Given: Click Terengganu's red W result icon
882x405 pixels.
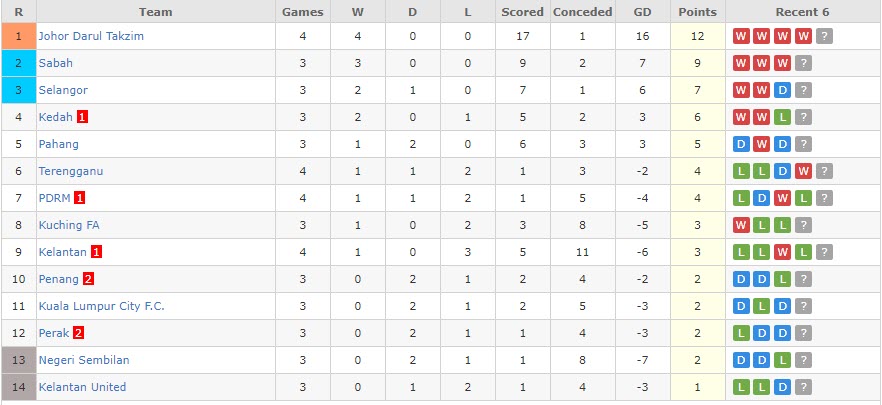Looking at the screenshot, I should point(803,171).
